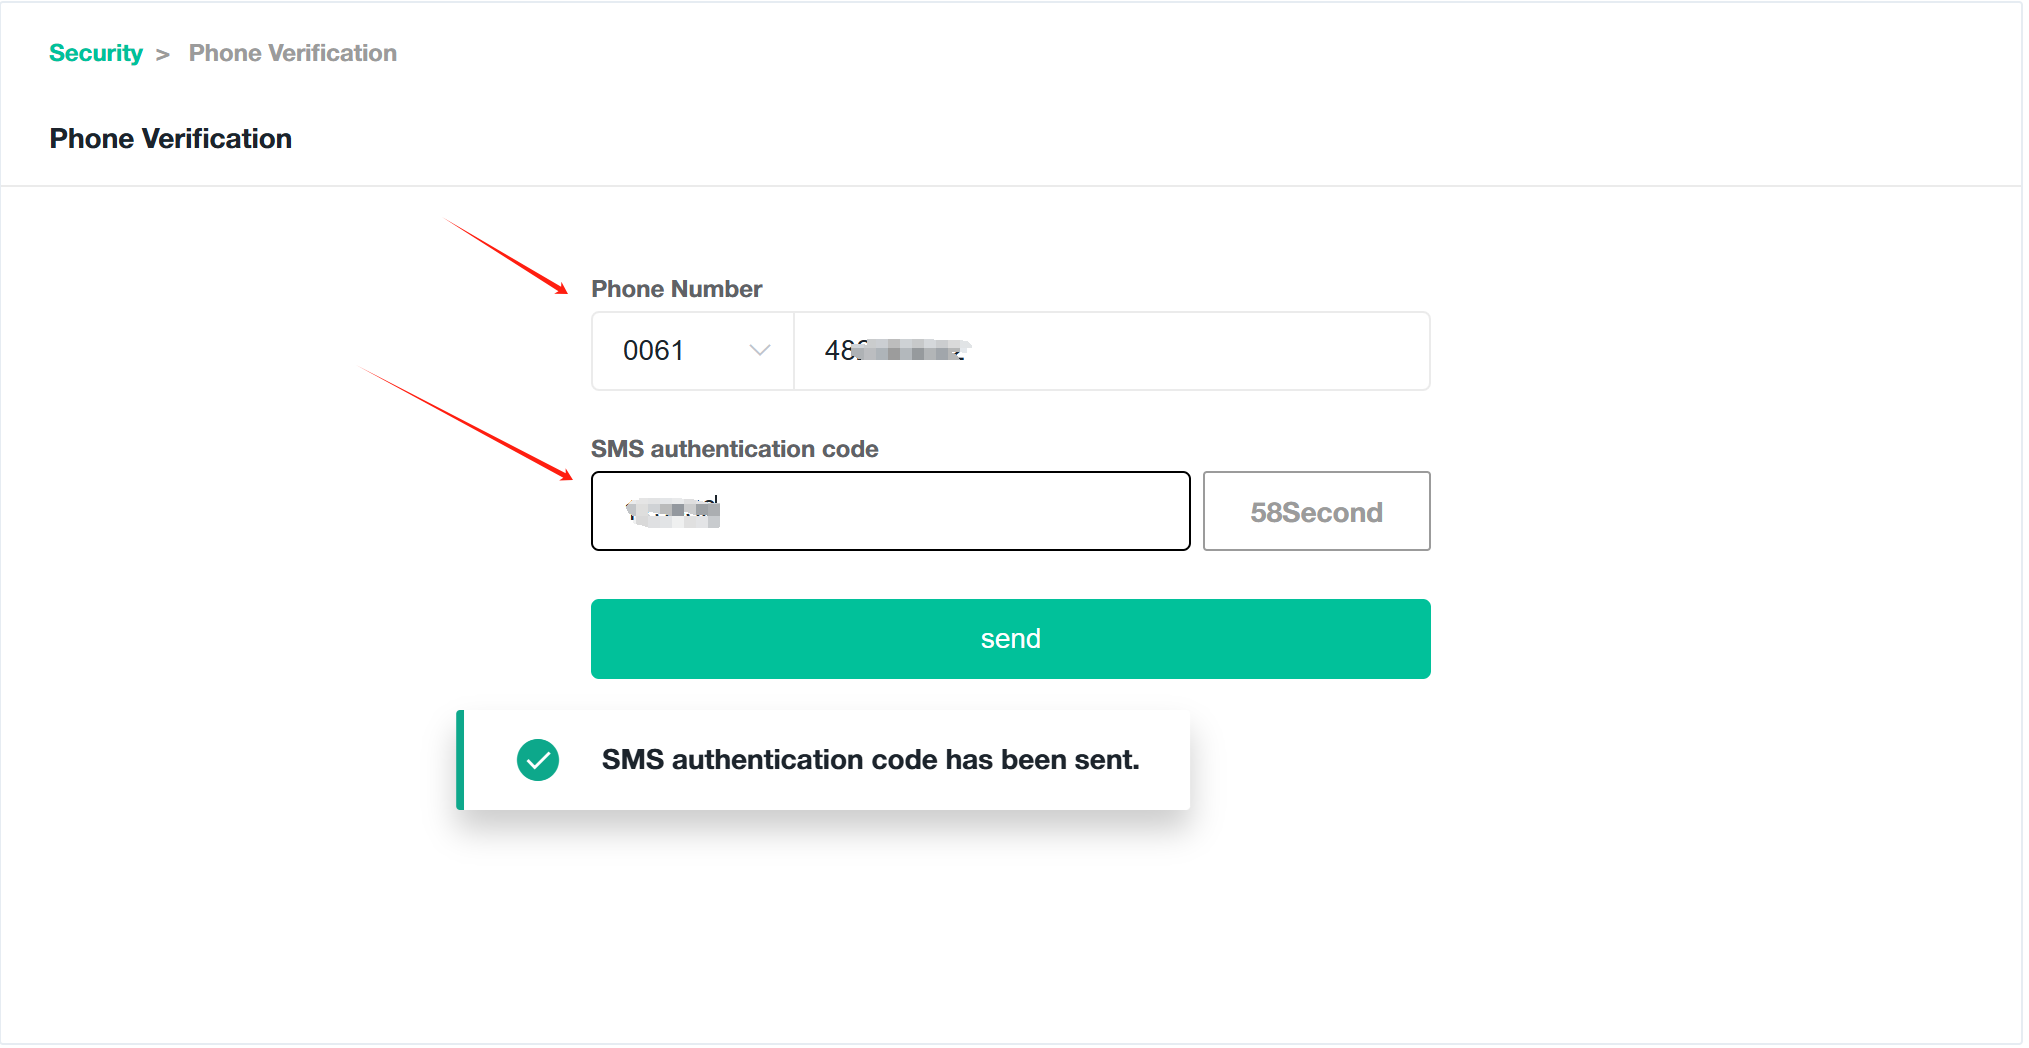This screenshot has height=1048, width=2029.
Task: Focus the SMS authentication code input
Action: (x=890, y=511)
